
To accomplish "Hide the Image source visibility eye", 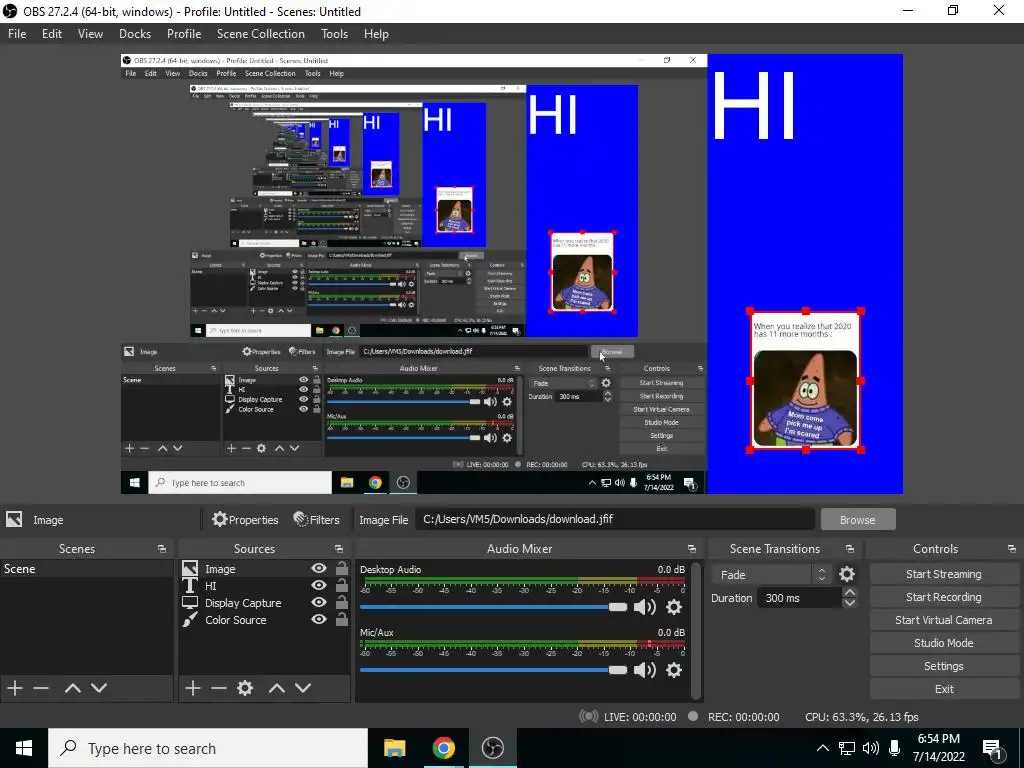I will tap(319, 569).
